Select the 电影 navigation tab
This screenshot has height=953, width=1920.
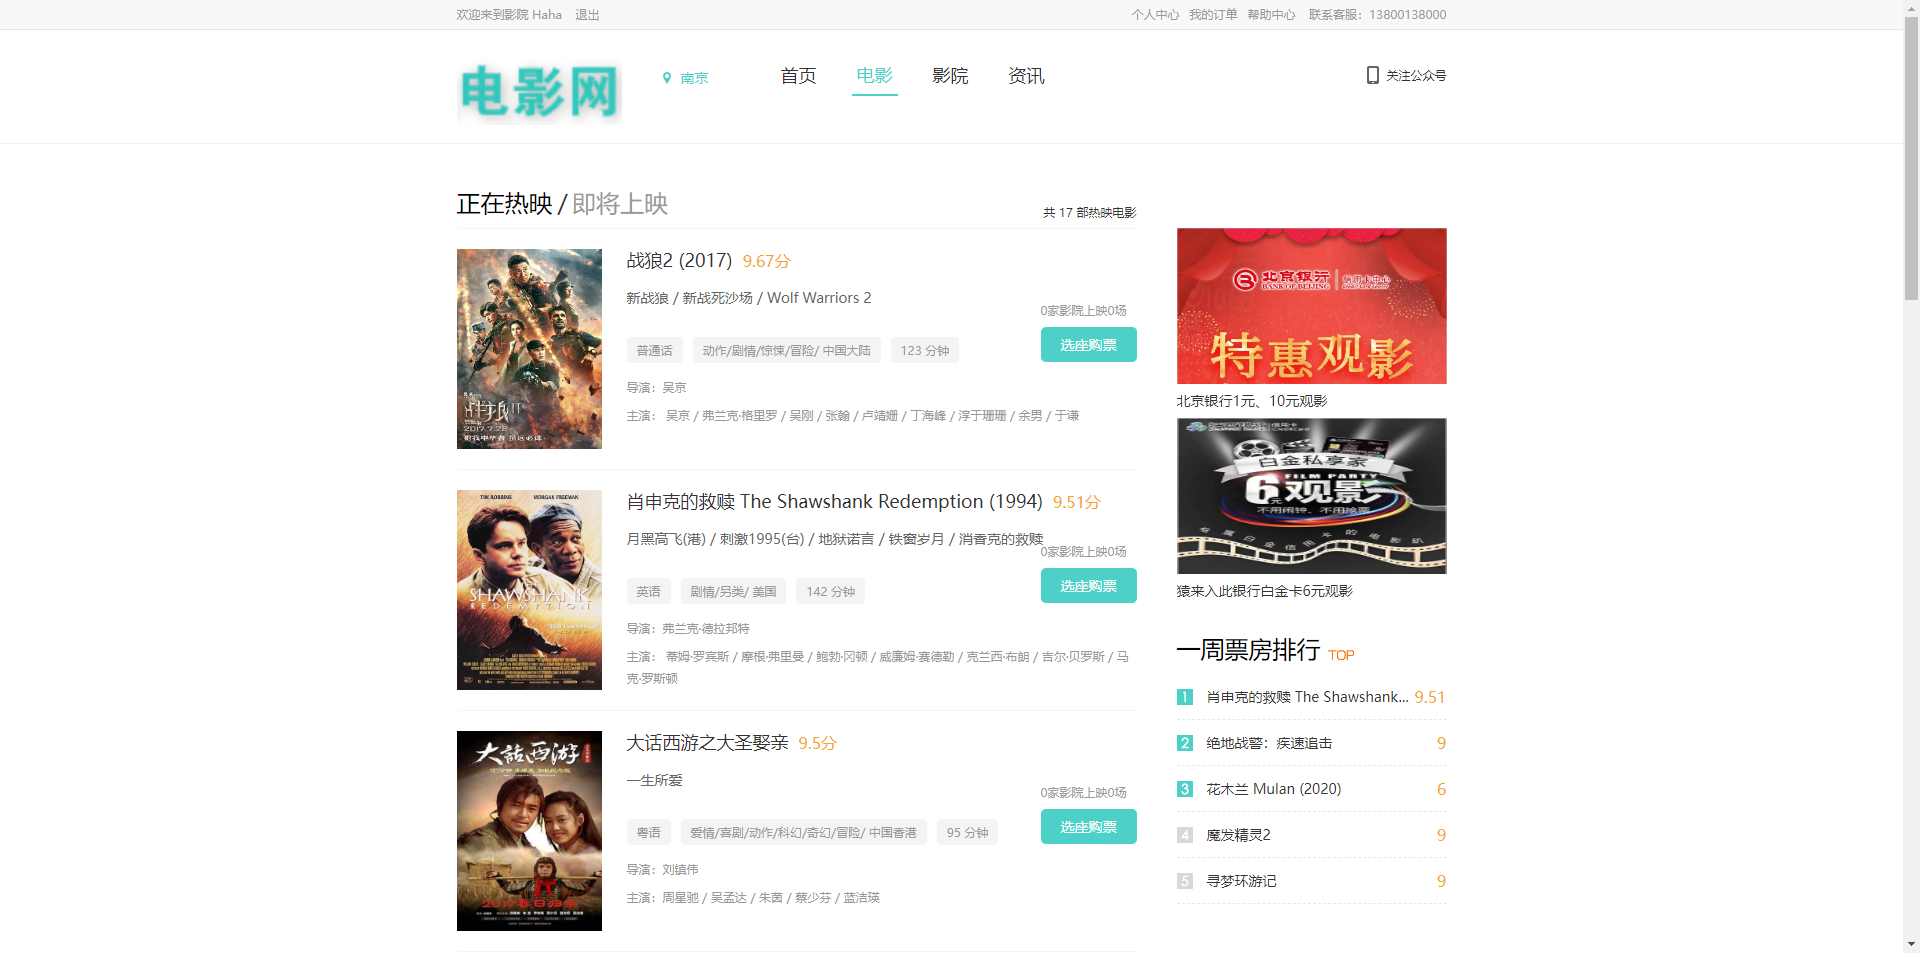(874, 76)
